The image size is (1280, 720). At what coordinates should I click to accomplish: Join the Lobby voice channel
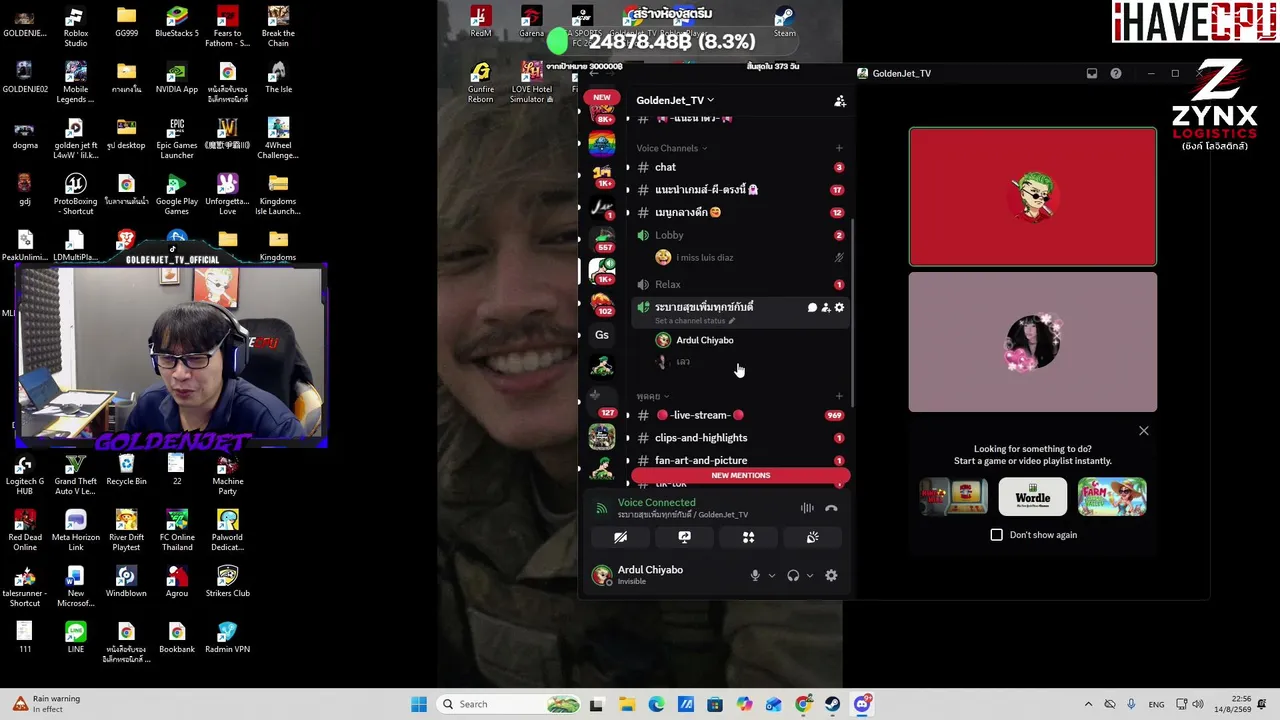coord(740,235)
